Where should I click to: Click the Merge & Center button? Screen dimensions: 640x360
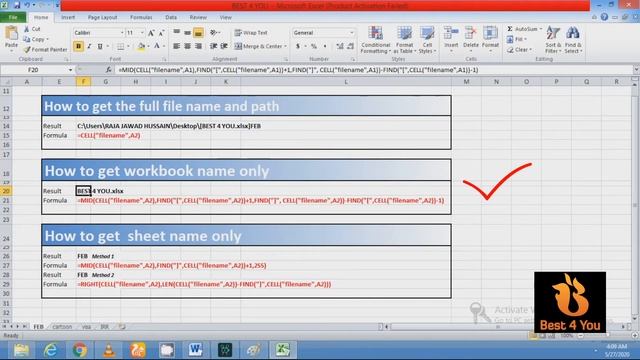259,46
